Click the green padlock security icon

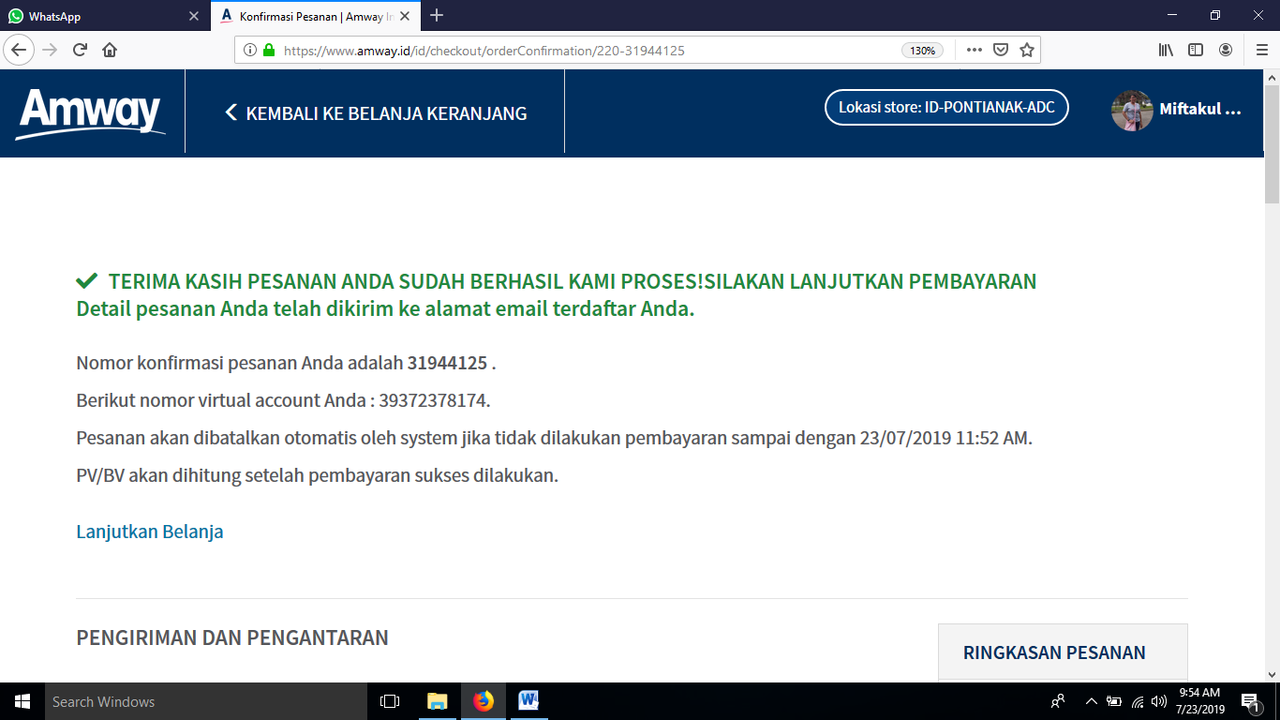point(268,50)
